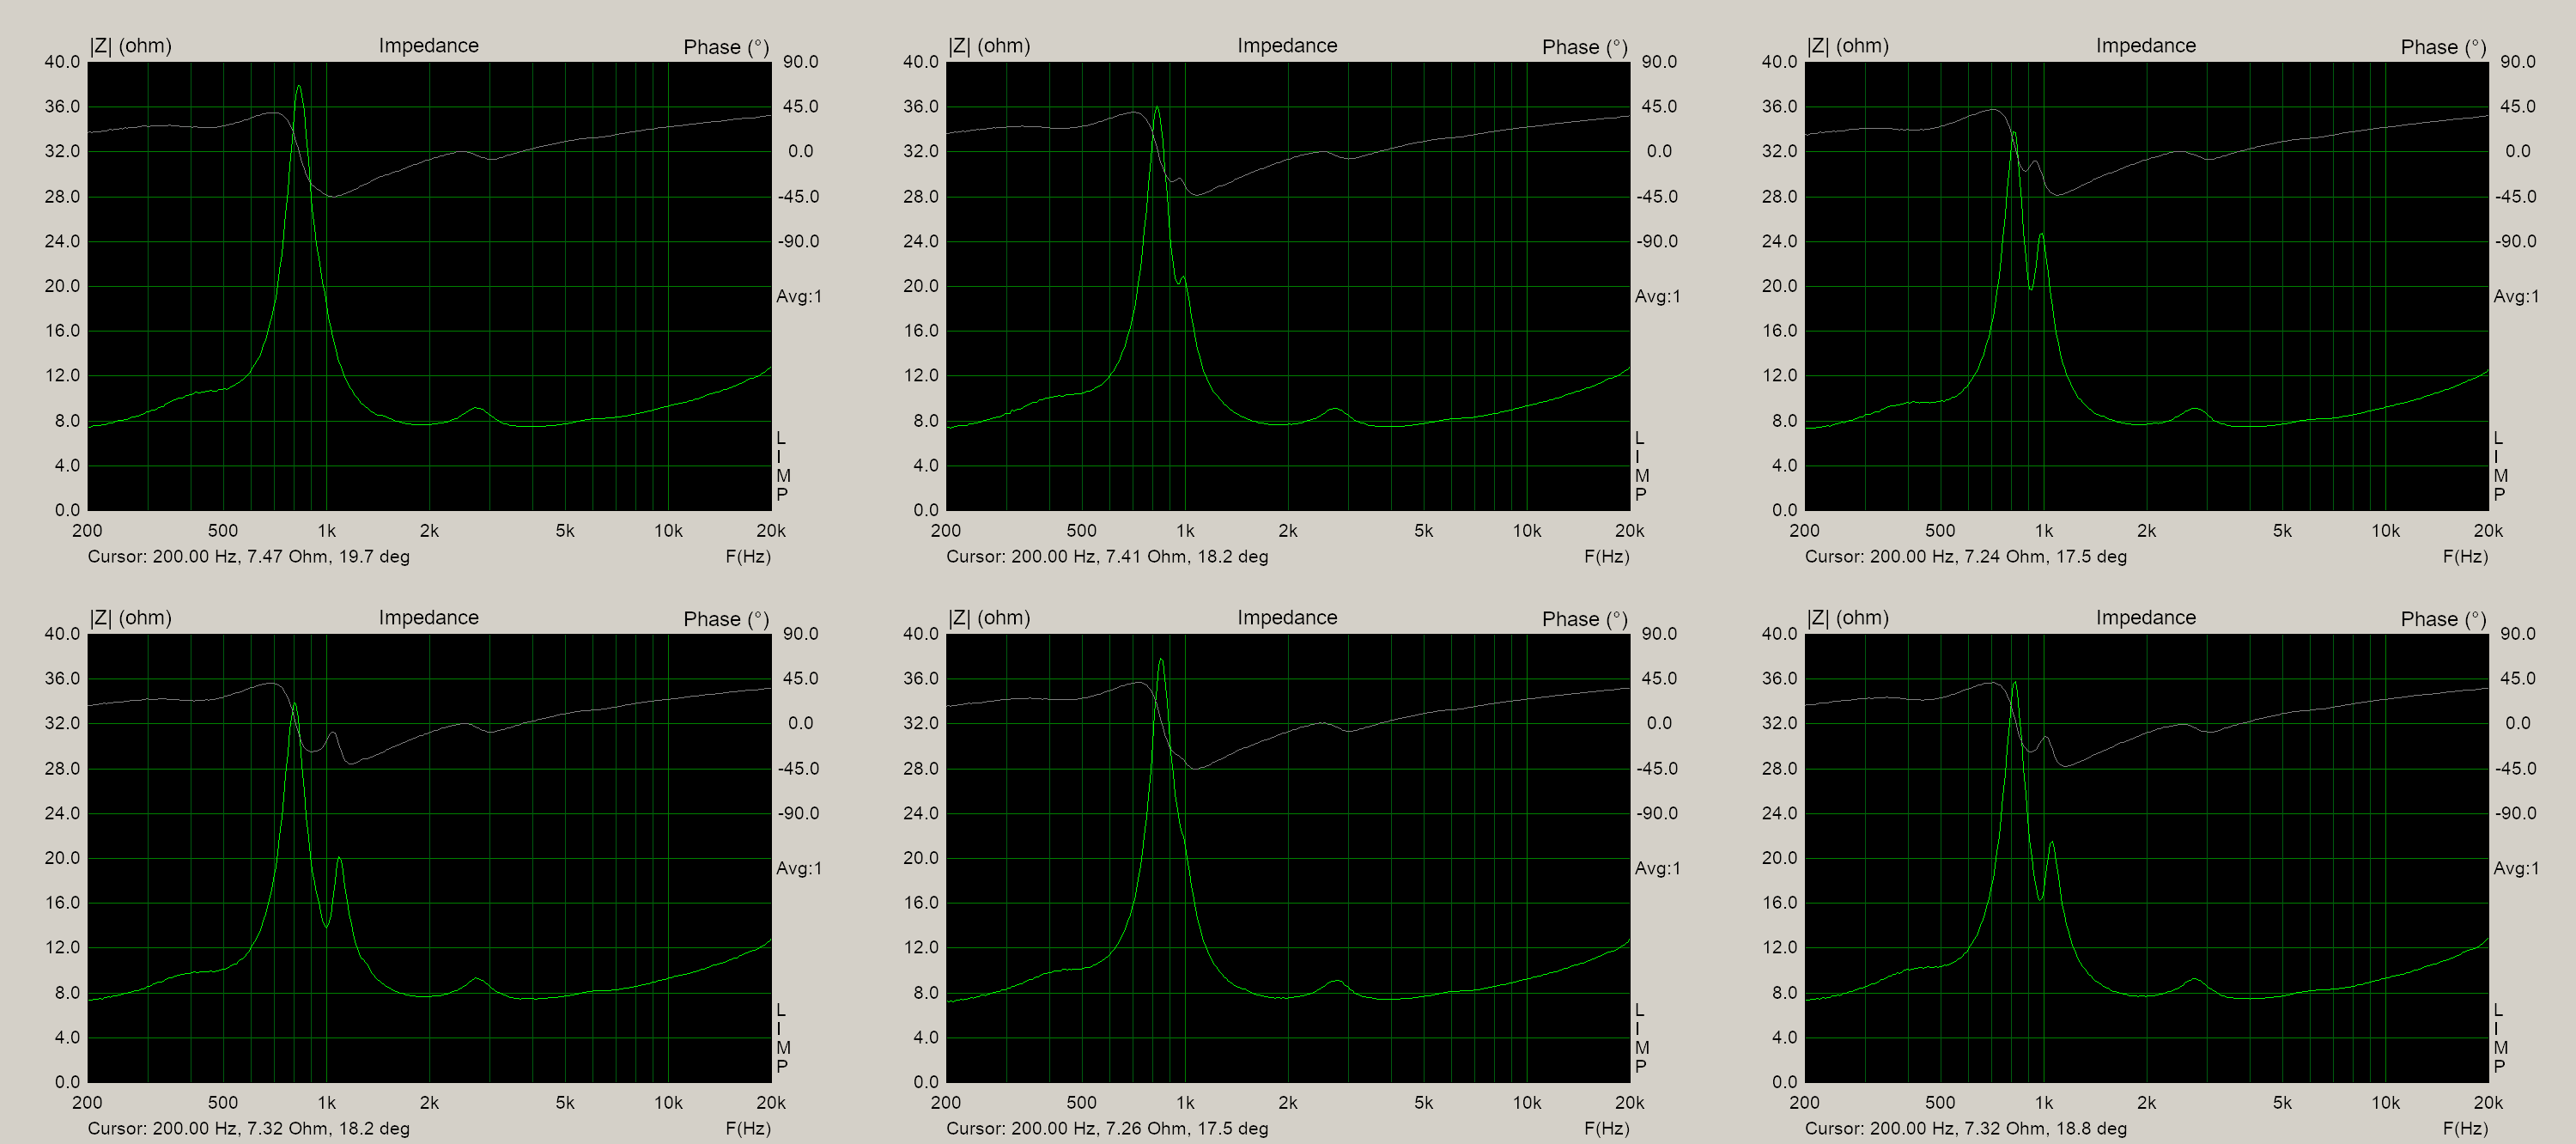Click the Phase (°) label on the 7.41 Ohm graph
This screenshot has width=2576, height=1144.
pyautogui.click(x=1585, y=47)
